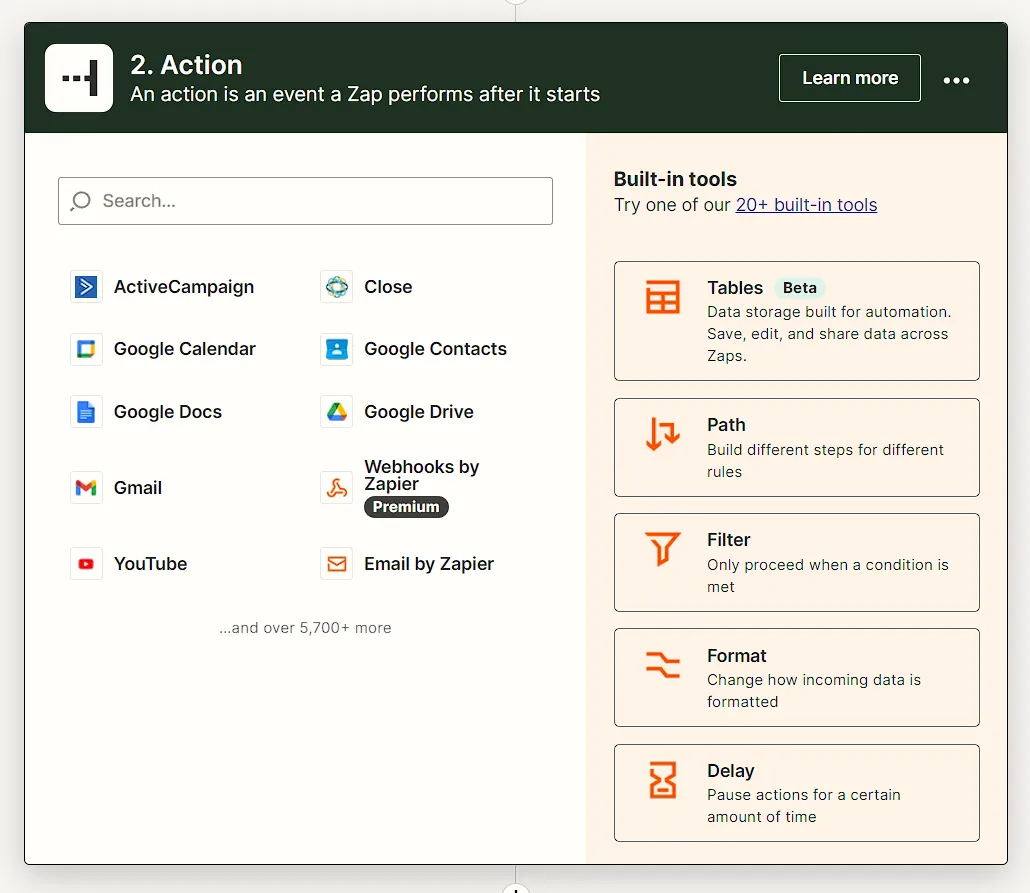Choose the Google Drive icon
The height and width of the screenshot is (893, 1030).
[337, 412]
